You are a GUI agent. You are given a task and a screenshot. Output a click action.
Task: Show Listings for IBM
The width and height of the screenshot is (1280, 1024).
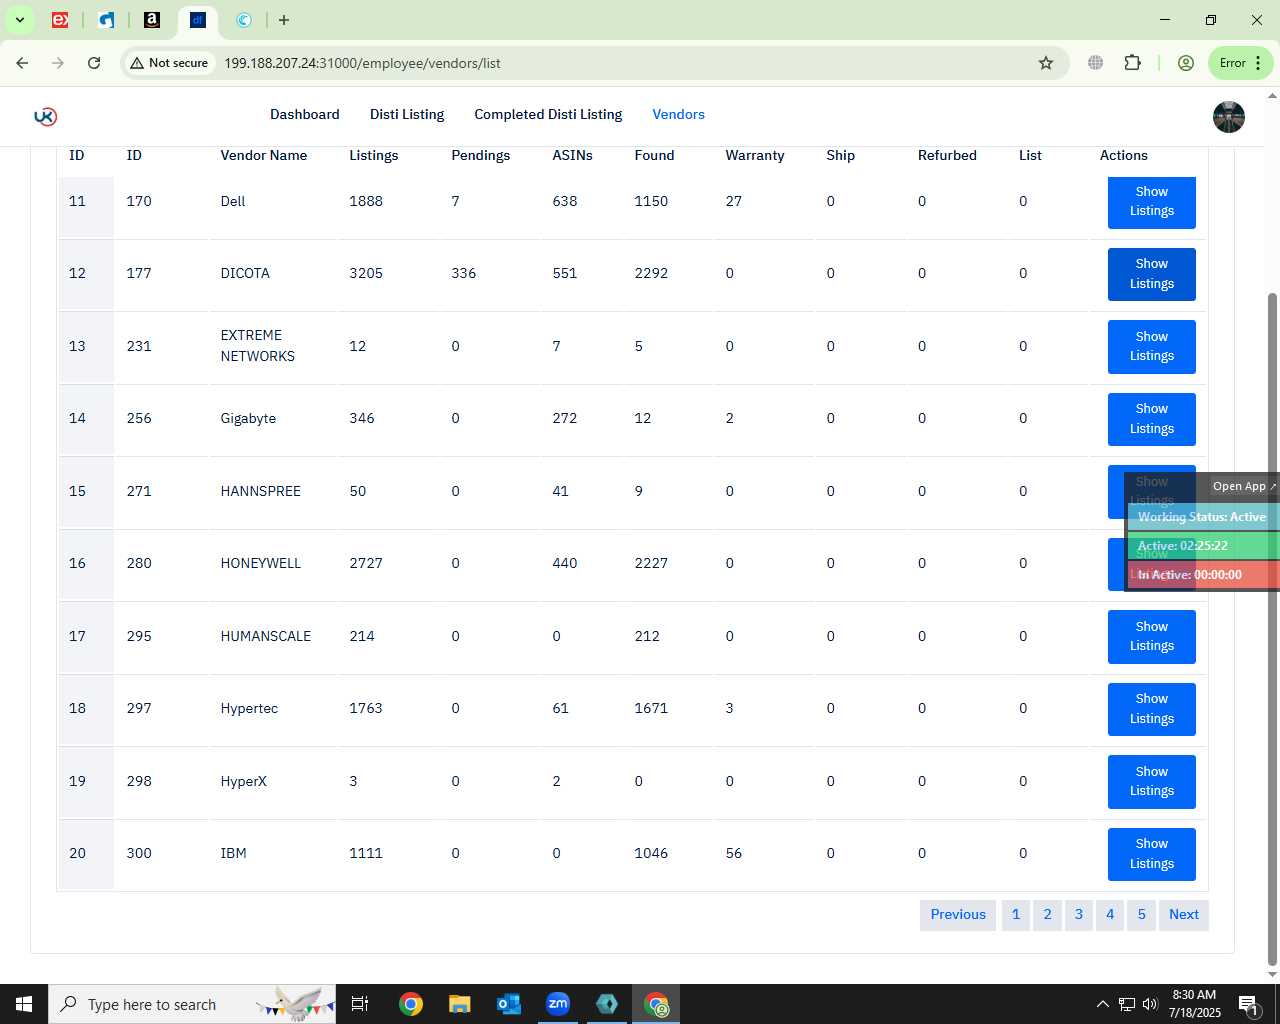(1152, 854)
